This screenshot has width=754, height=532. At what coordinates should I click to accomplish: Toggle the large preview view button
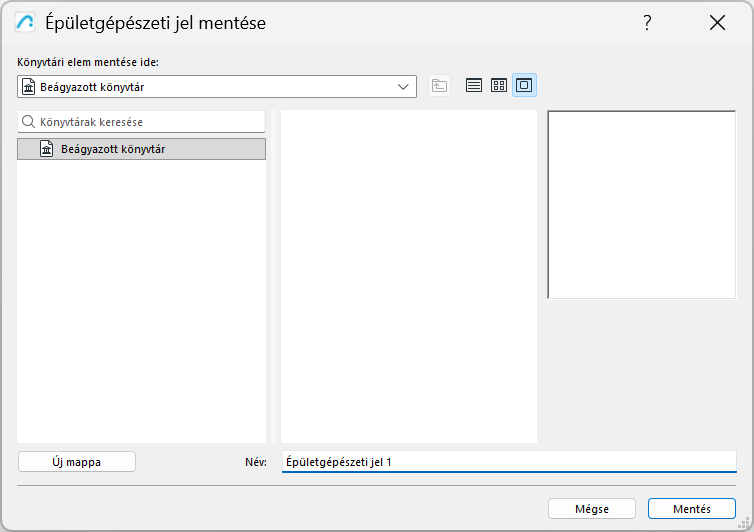click(524, 86)
